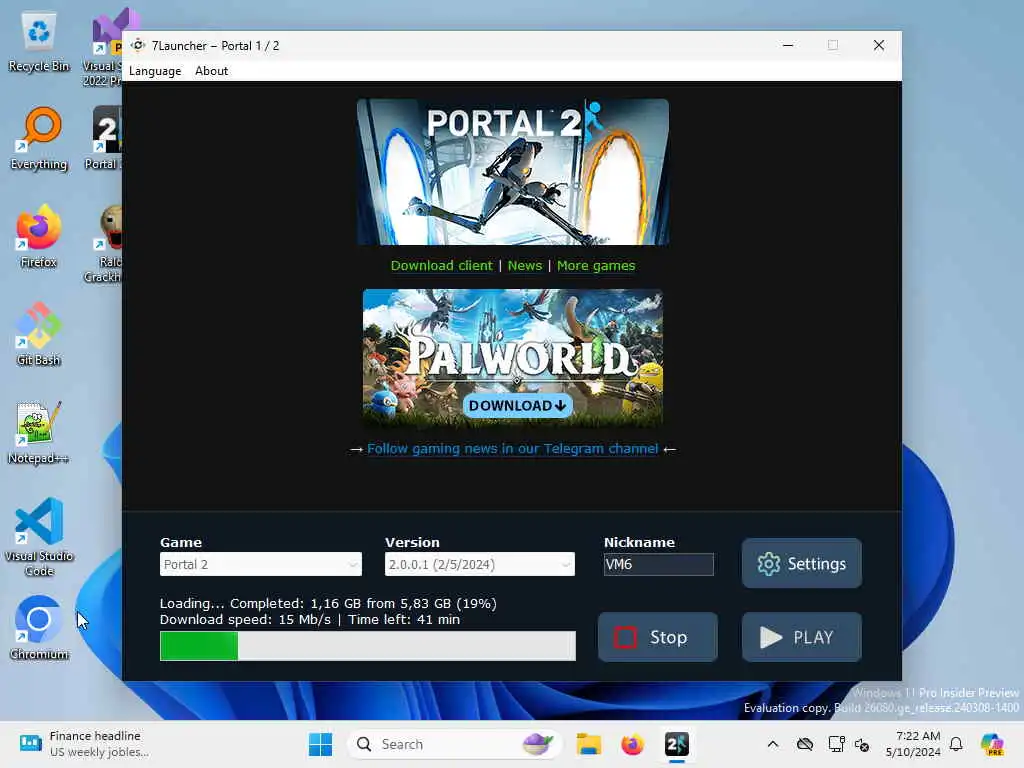The image size is (1024, 768).
Task: Close the 7Launcher window
Action: (x=878, y=45)
